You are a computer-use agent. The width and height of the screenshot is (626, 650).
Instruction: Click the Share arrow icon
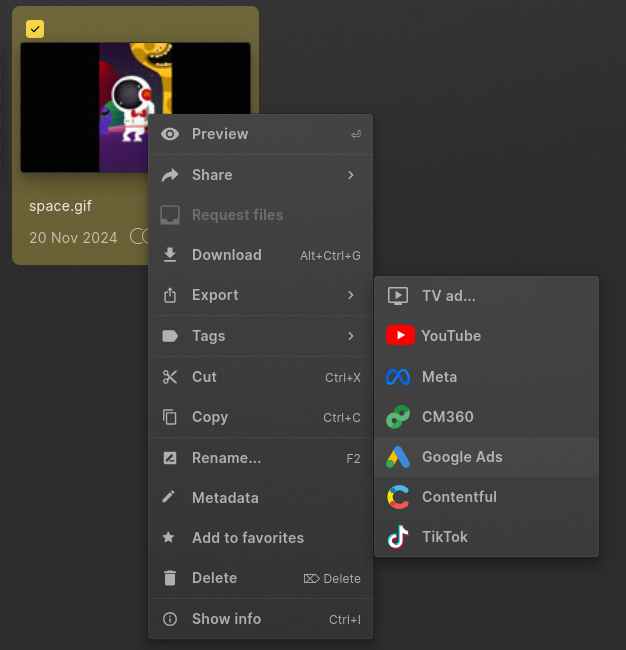pyautogui.click(x=170, y=175)
